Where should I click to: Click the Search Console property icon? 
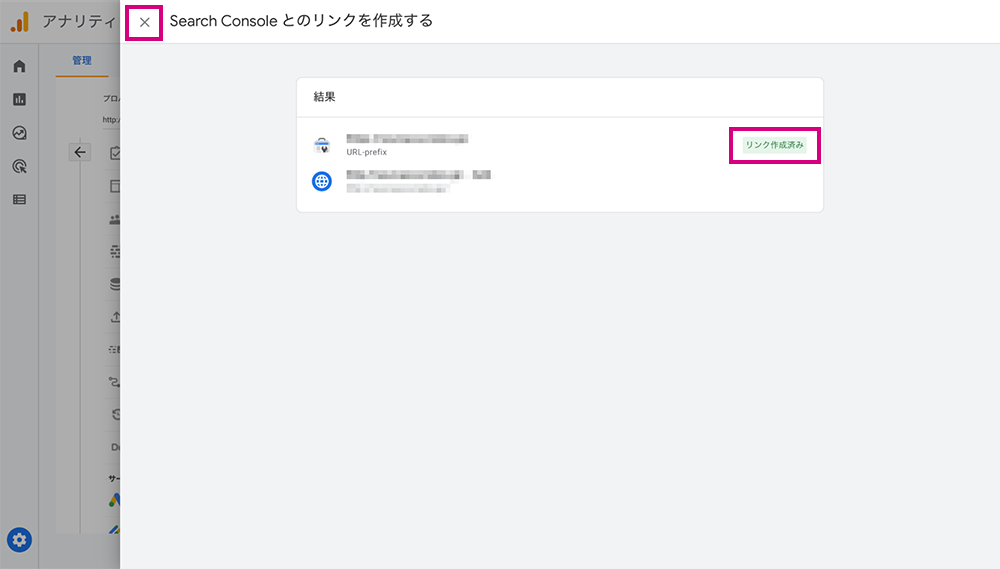(322, 145)
